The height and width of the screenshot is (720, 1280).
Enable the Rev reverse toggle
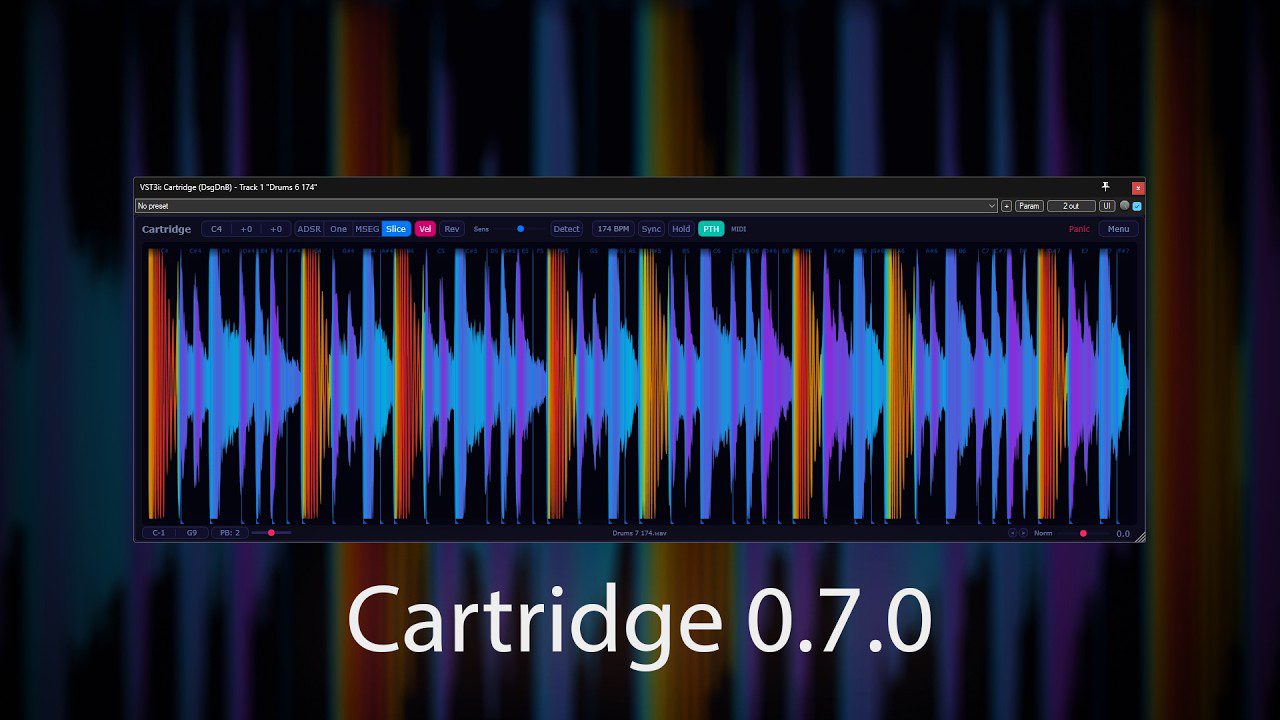[452, 229]
